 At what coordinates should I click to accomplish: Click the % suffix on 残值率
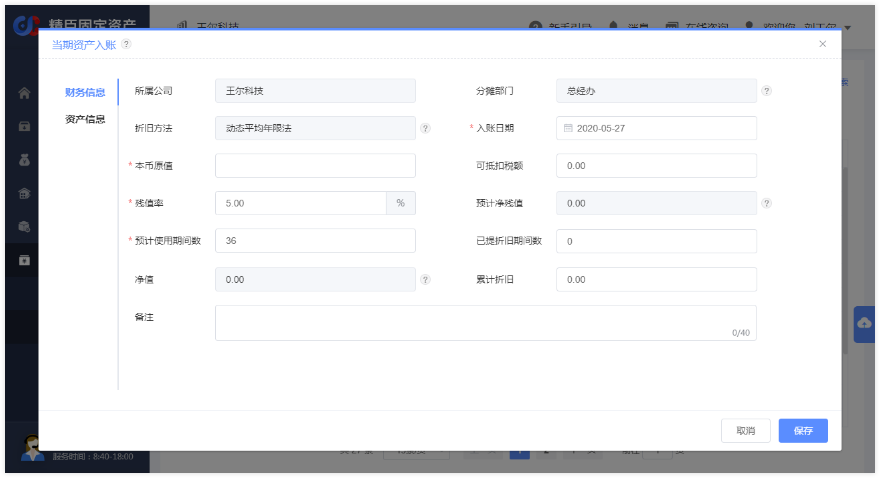pos(401,203)
